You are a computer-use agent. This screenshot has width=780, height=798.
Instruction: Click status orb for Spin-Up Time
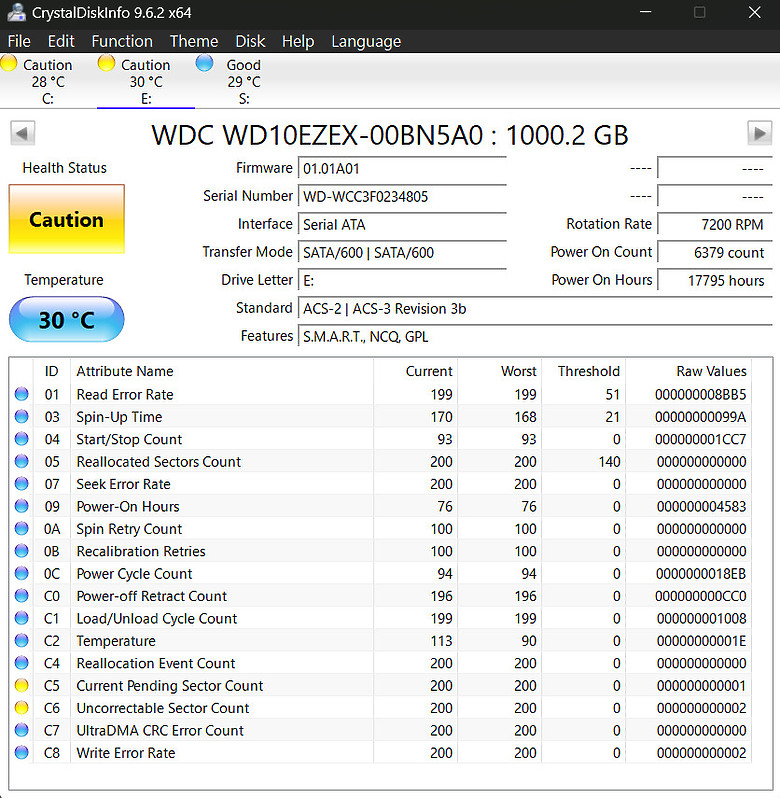pos(21,416)
